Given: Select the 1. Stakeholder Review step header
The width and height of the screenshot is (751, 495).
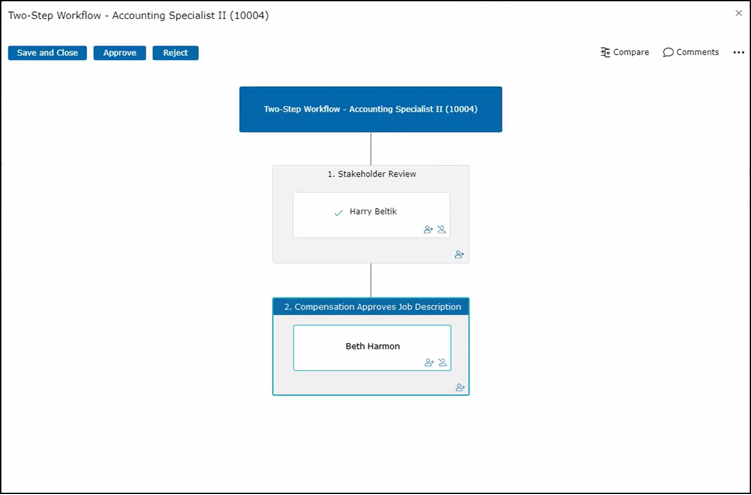Looking at the screenshot, I should (371, 174).
